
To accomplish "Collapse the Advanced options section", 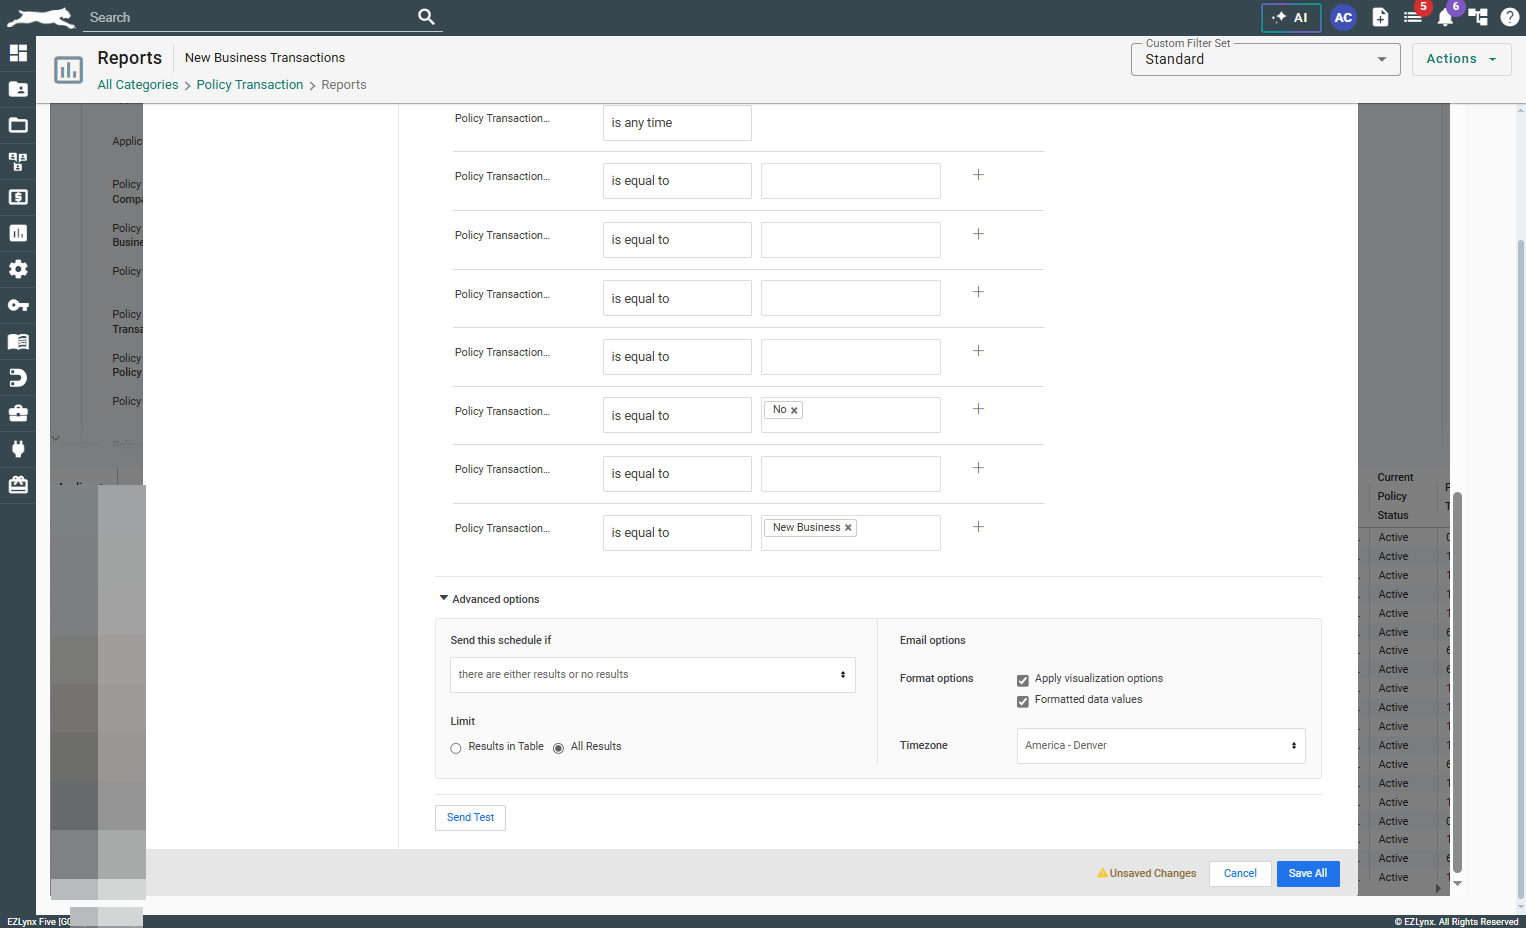I will tap(490, 599).
